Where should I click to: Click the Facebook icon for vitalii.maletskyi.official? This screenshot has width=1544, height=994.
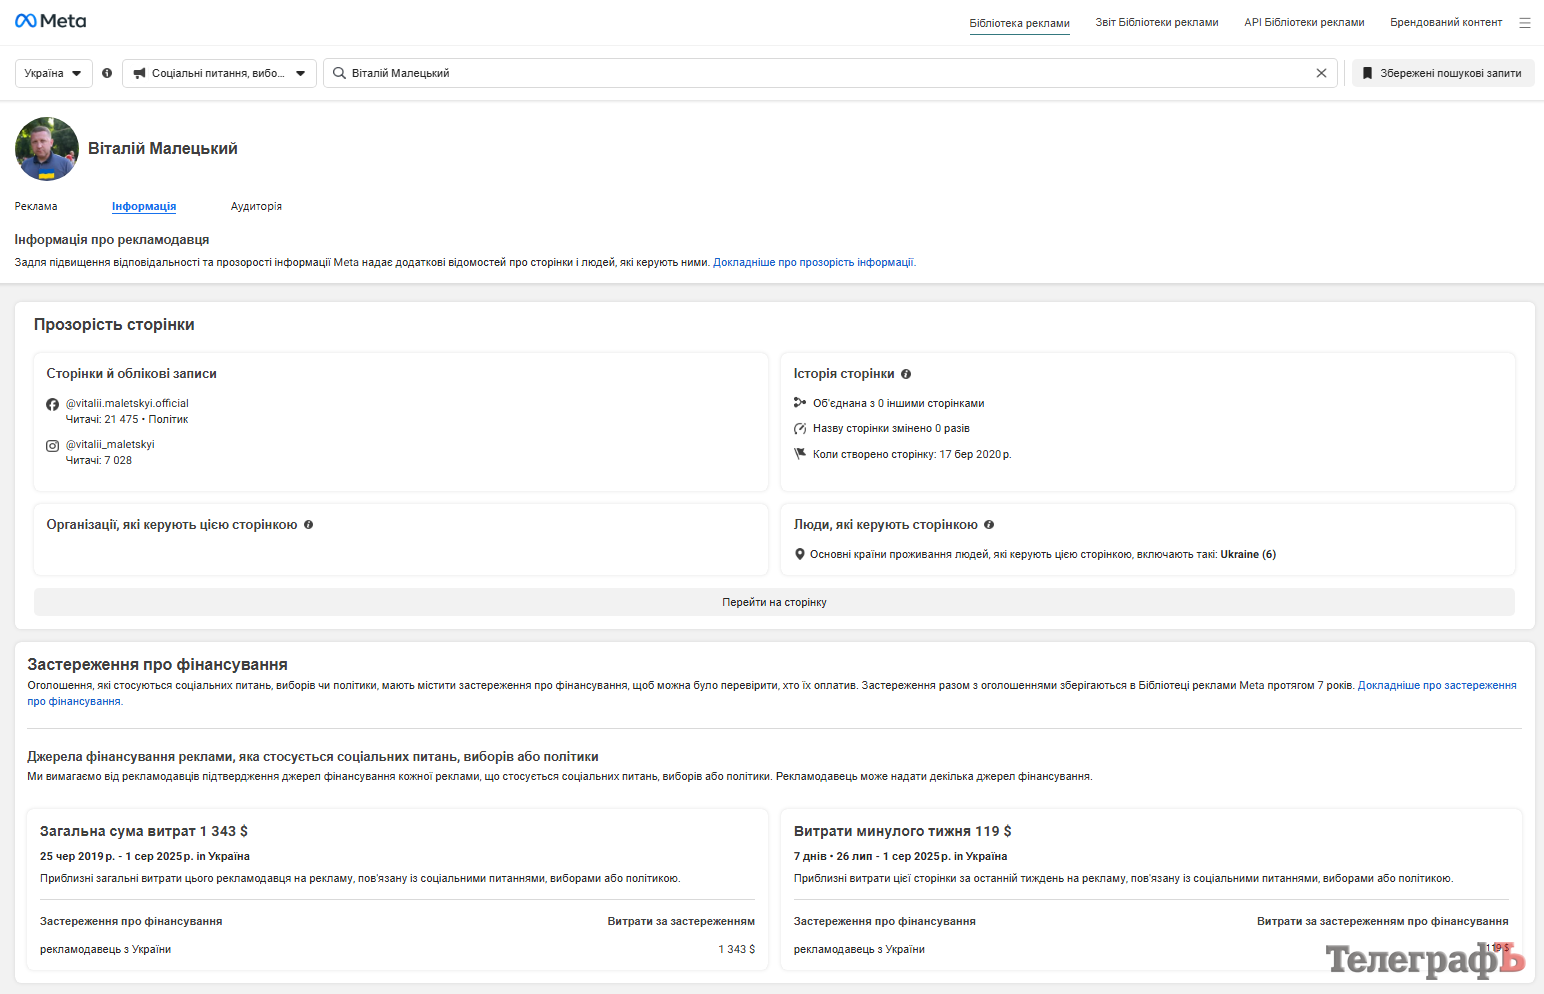[x=53, y=404]
